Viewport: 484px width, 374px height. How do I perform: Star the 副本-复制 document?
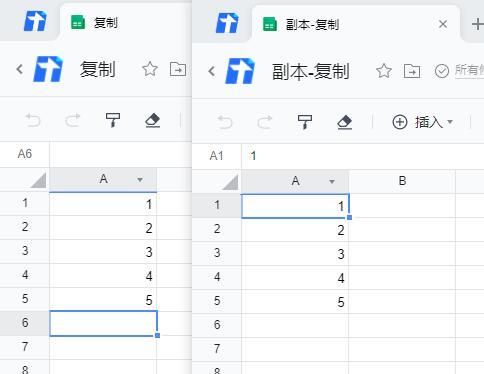tap(384, 71)
